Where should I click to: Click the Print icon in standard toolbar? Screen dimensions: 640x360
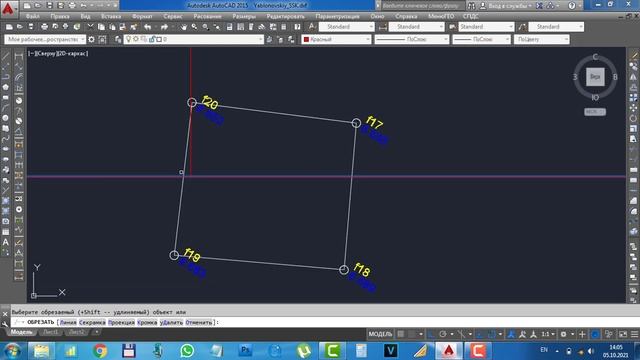[x=44, y=27]
